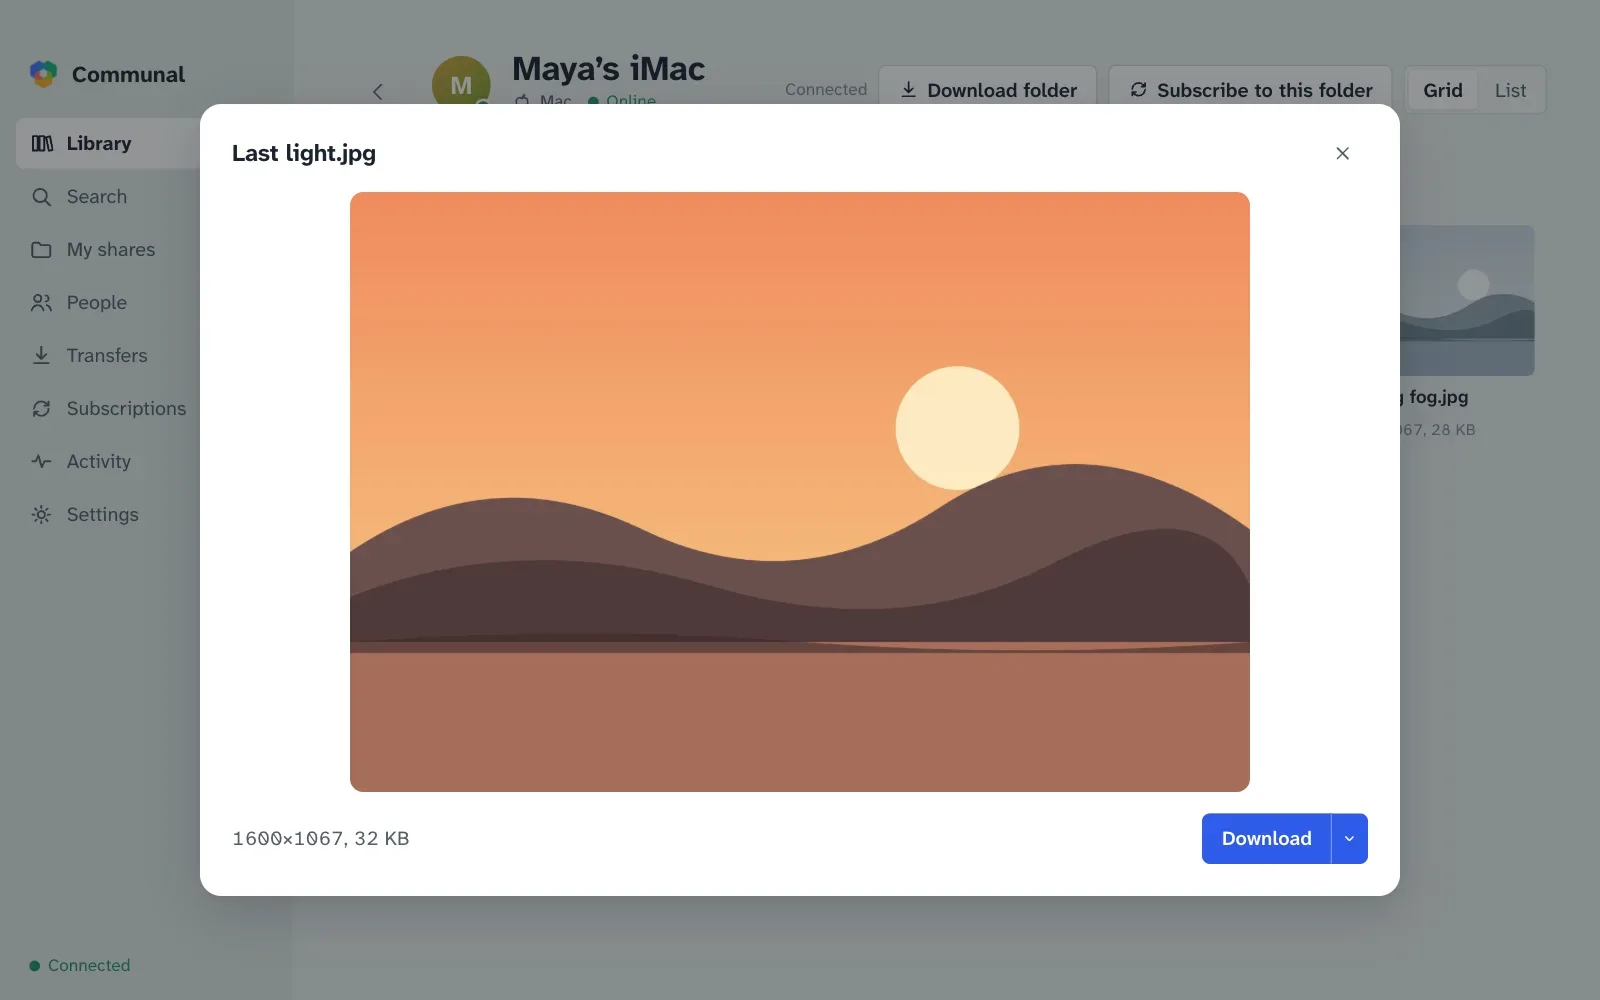Select the fog.jpg thumbnail
The image size is (1600, 1000).
(1467, 300)
